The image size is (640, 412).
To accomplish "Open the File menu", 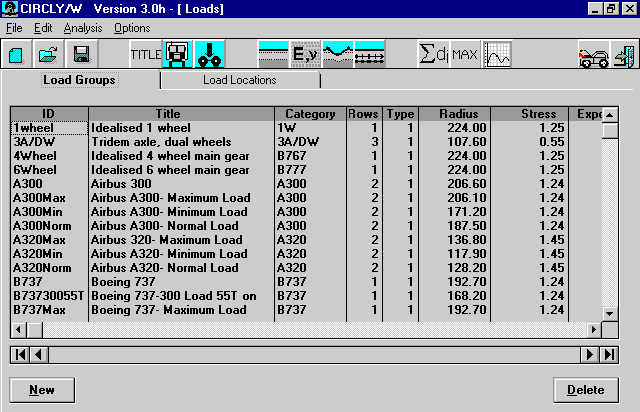I will [14, 28].
